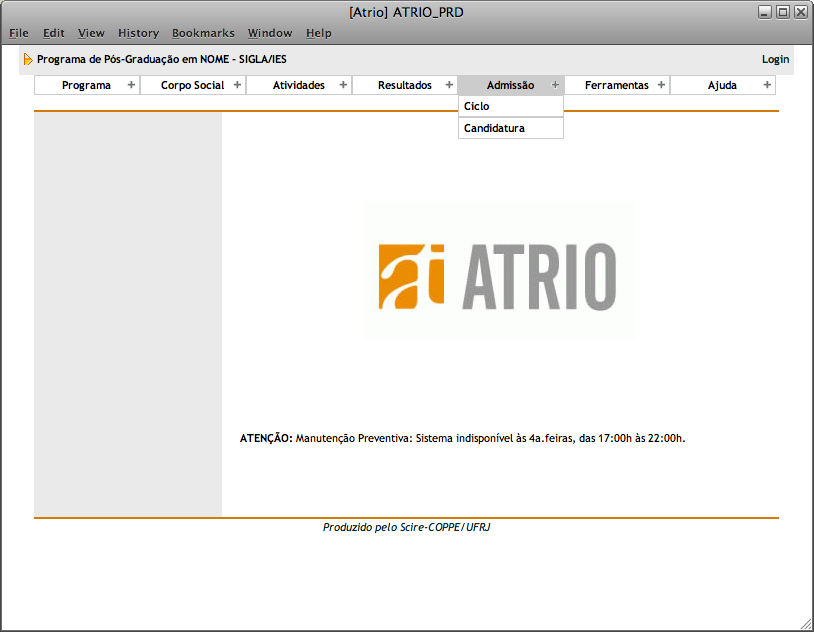
Task: Click the plus icon next to Admissão
Action: coord(555,85)
